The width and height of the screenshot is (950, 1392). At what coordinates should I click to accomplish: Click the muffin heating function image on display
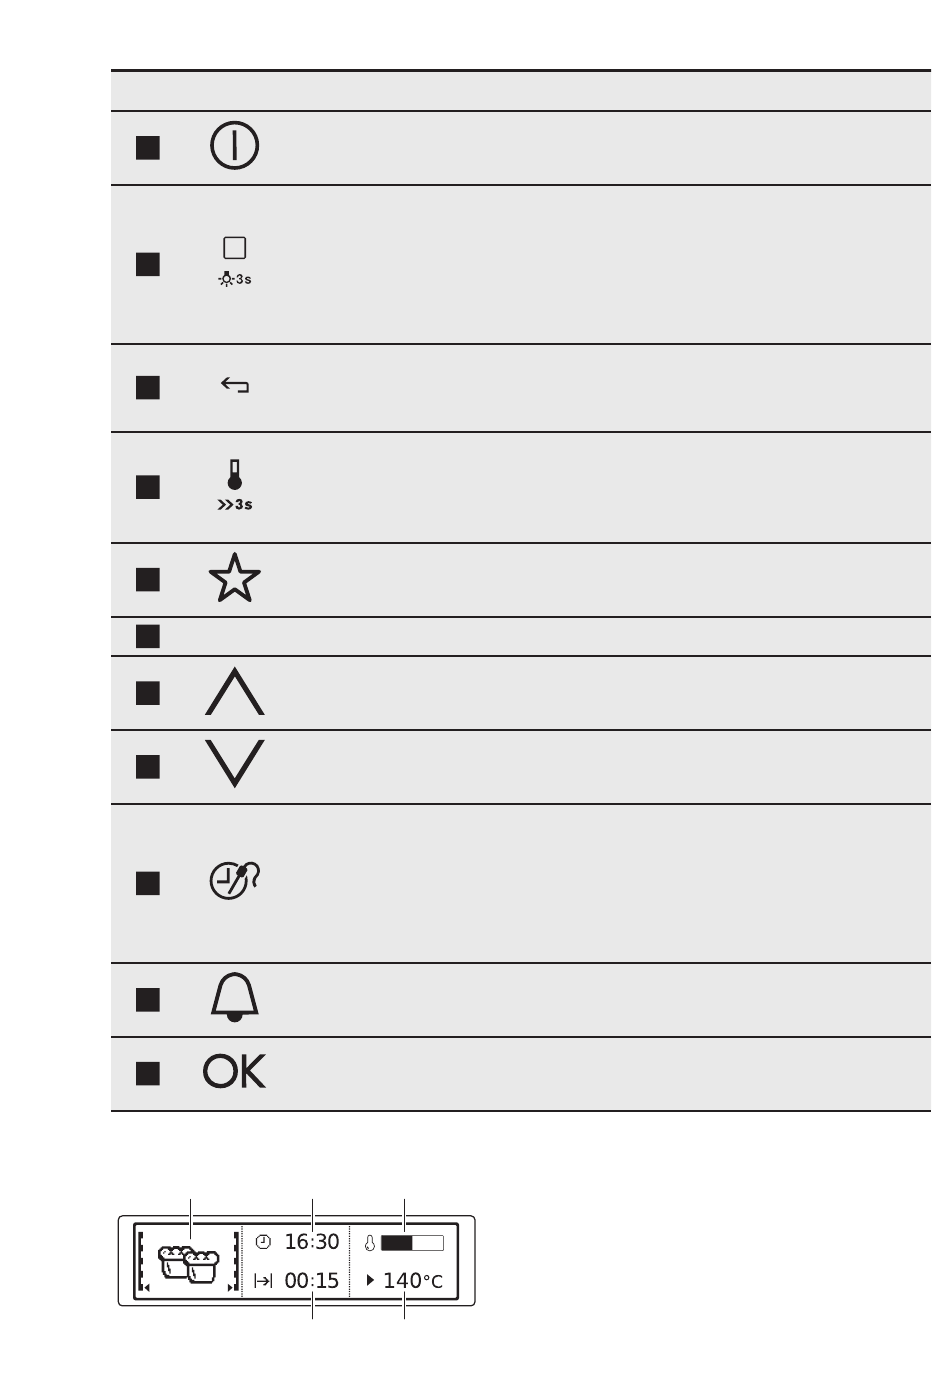188,1264
